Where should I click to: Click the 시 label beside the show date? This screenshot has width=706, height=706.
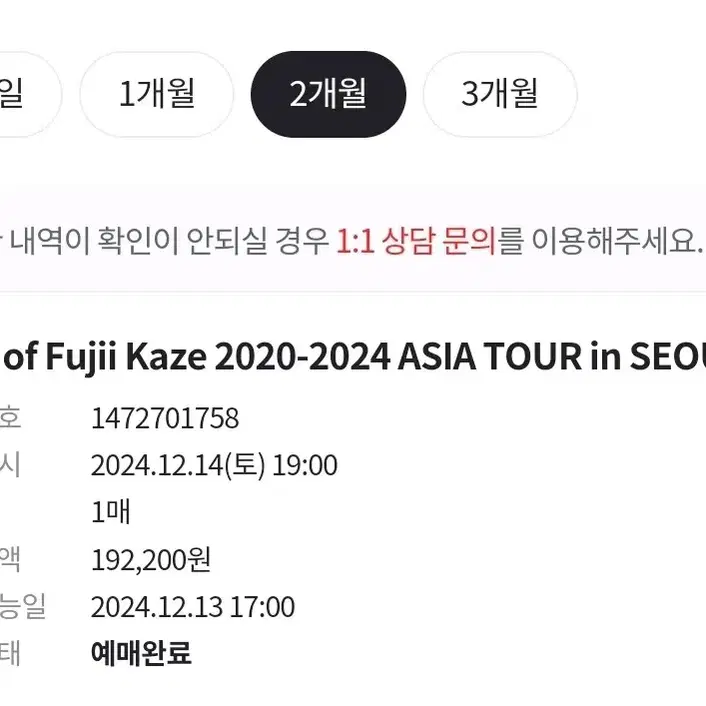click(x=10, y=464)
